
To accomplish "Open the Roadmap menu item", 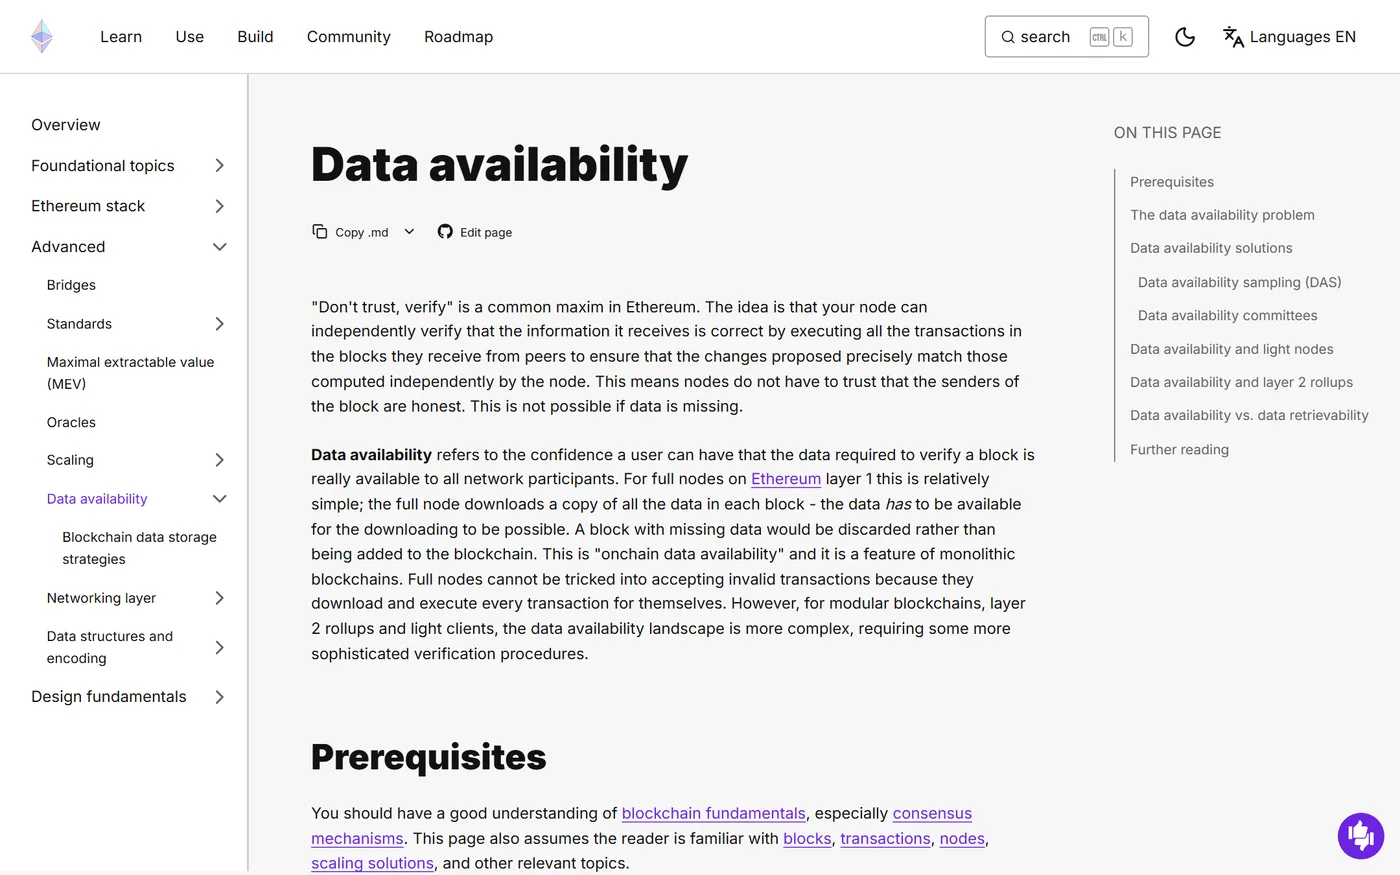I will click(459, 37).
